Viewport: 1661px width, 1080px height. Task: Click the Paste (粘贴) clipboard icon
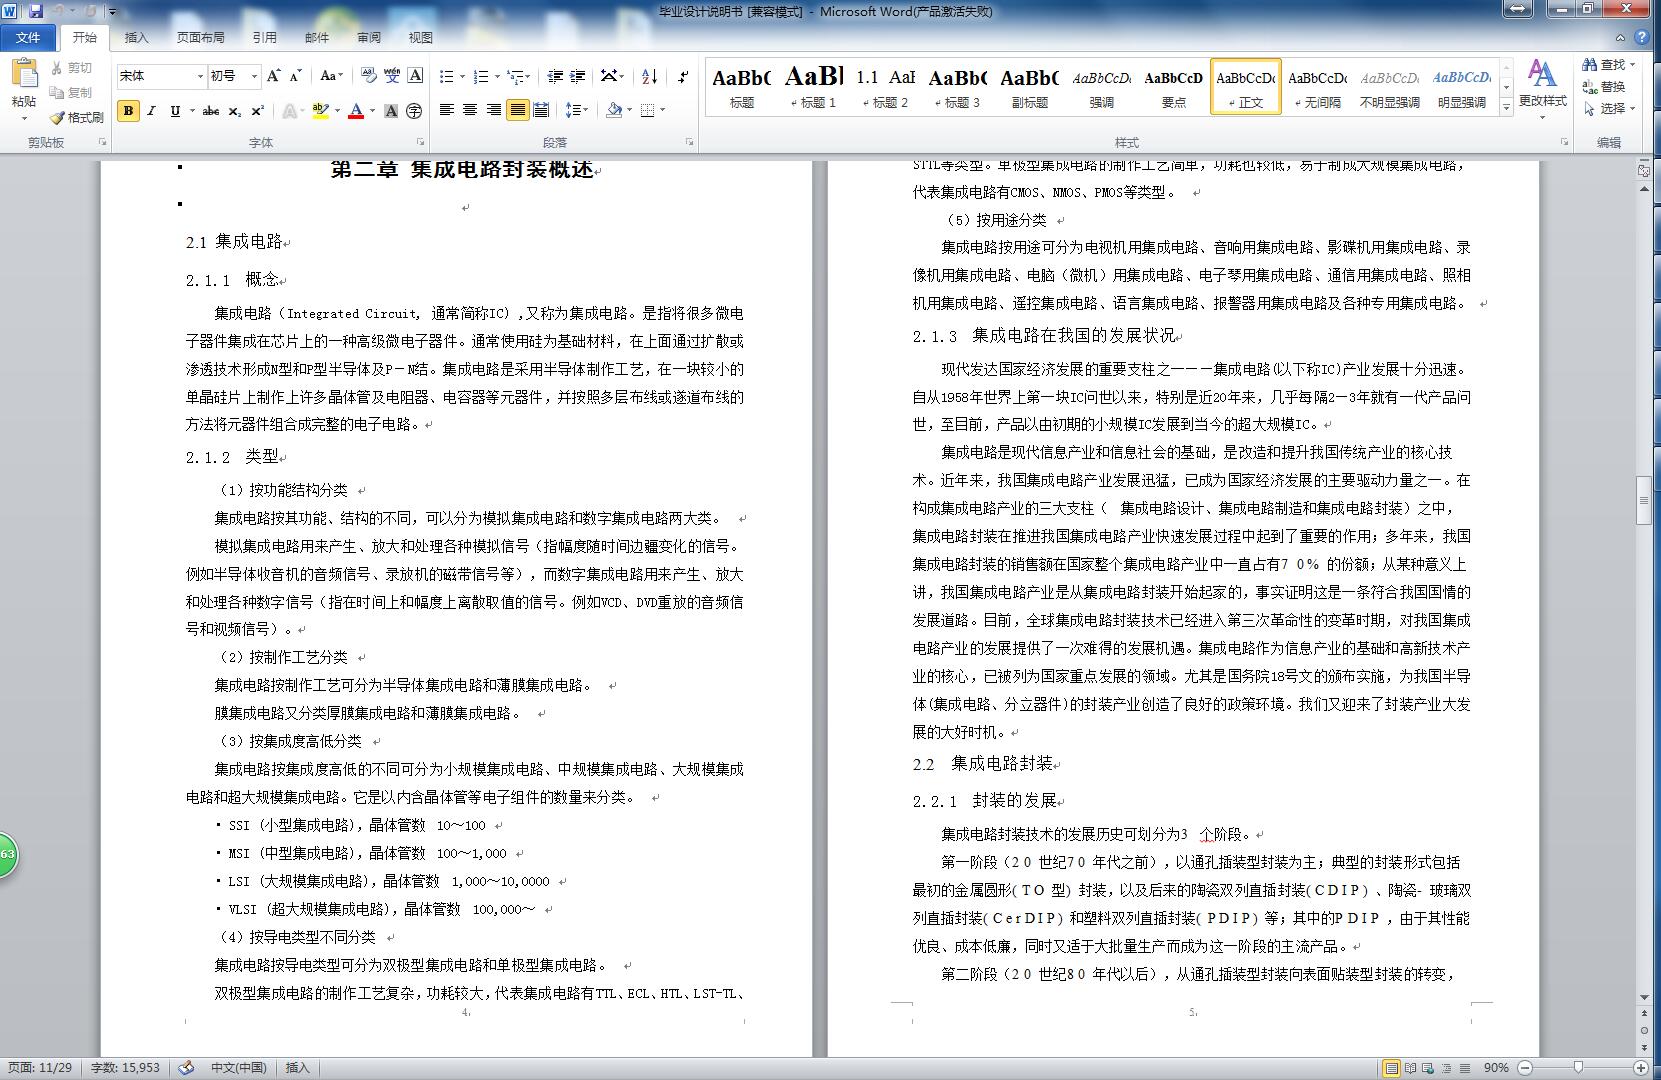click(24, 74)
